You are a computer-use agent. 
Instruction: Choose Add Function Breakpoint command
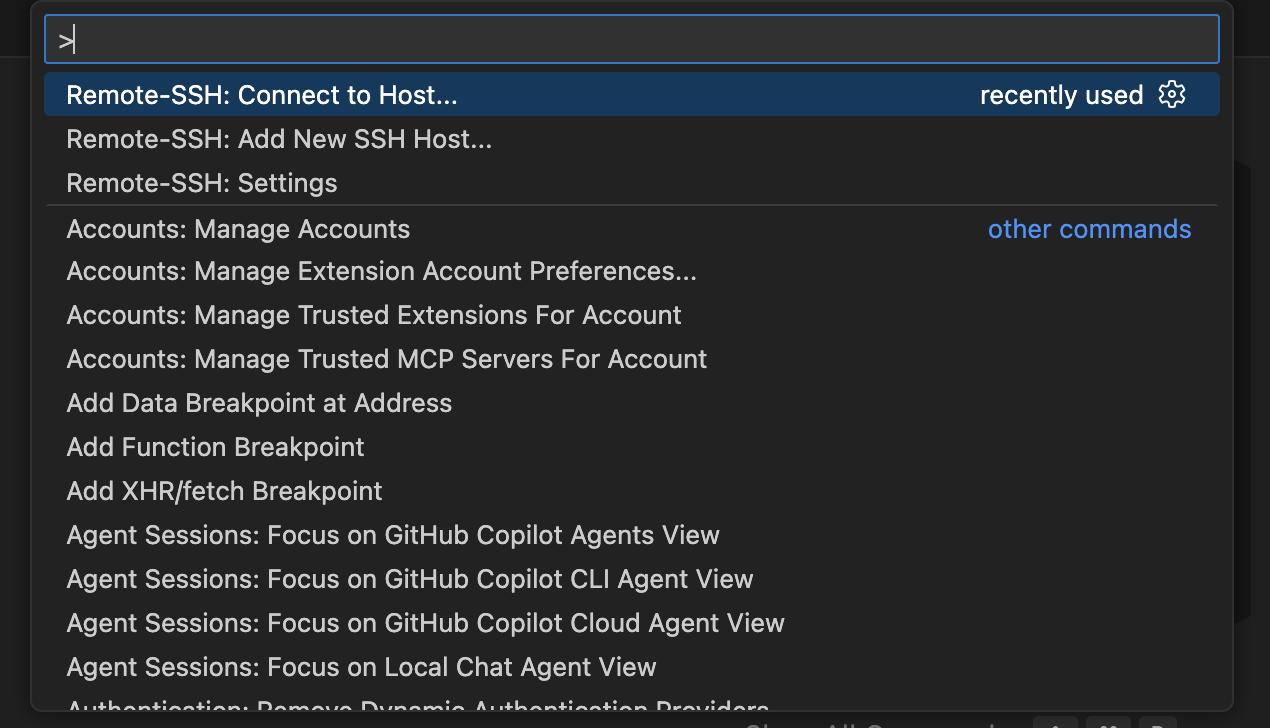click(x=215, y=447)
